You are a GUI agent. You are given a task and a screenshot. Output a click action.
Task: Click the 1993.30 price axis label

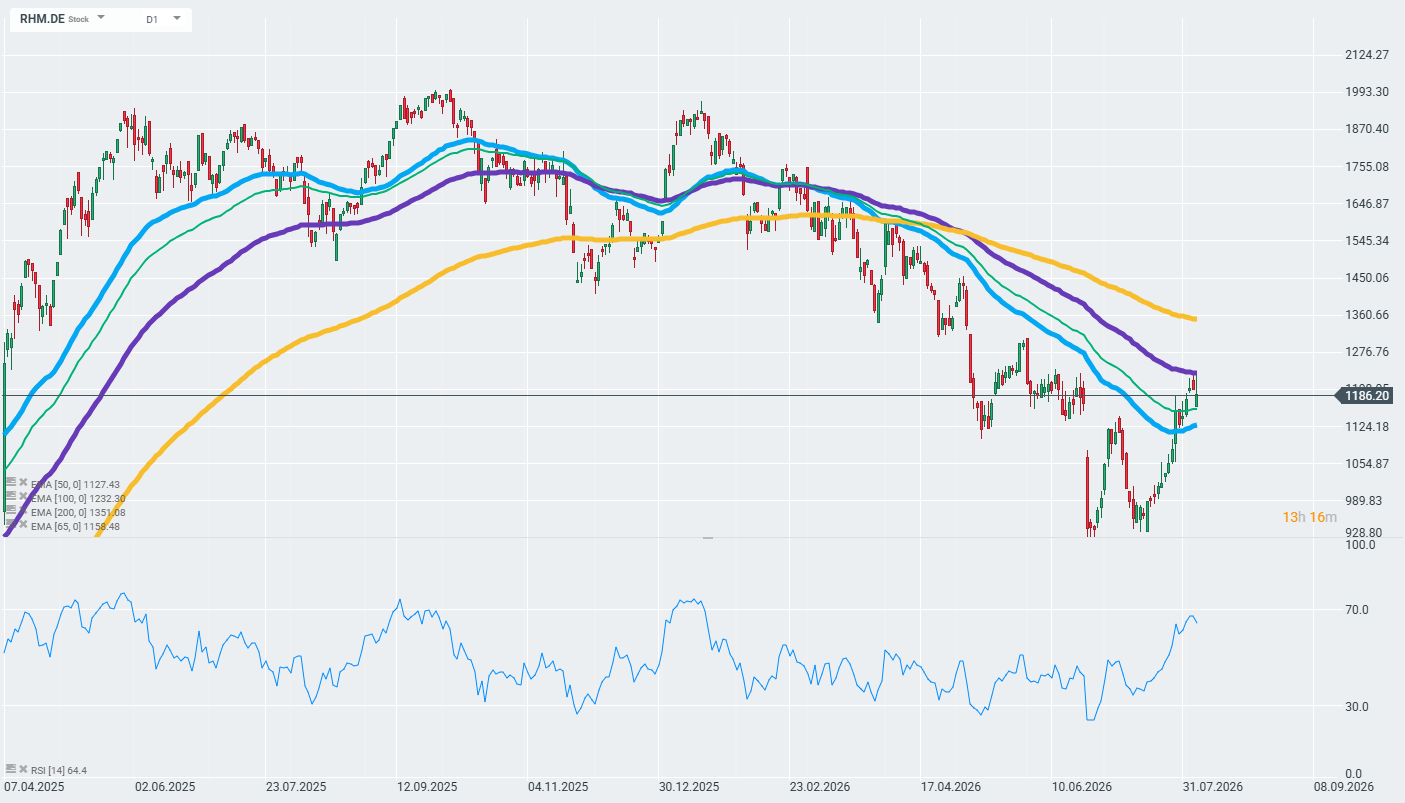pyautogui.click(x=1367, y=92)
